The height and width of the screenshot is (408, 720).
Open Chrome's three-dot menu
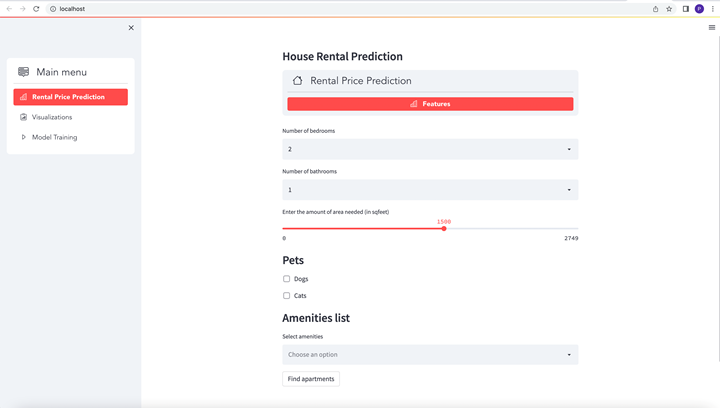(712, 8)
